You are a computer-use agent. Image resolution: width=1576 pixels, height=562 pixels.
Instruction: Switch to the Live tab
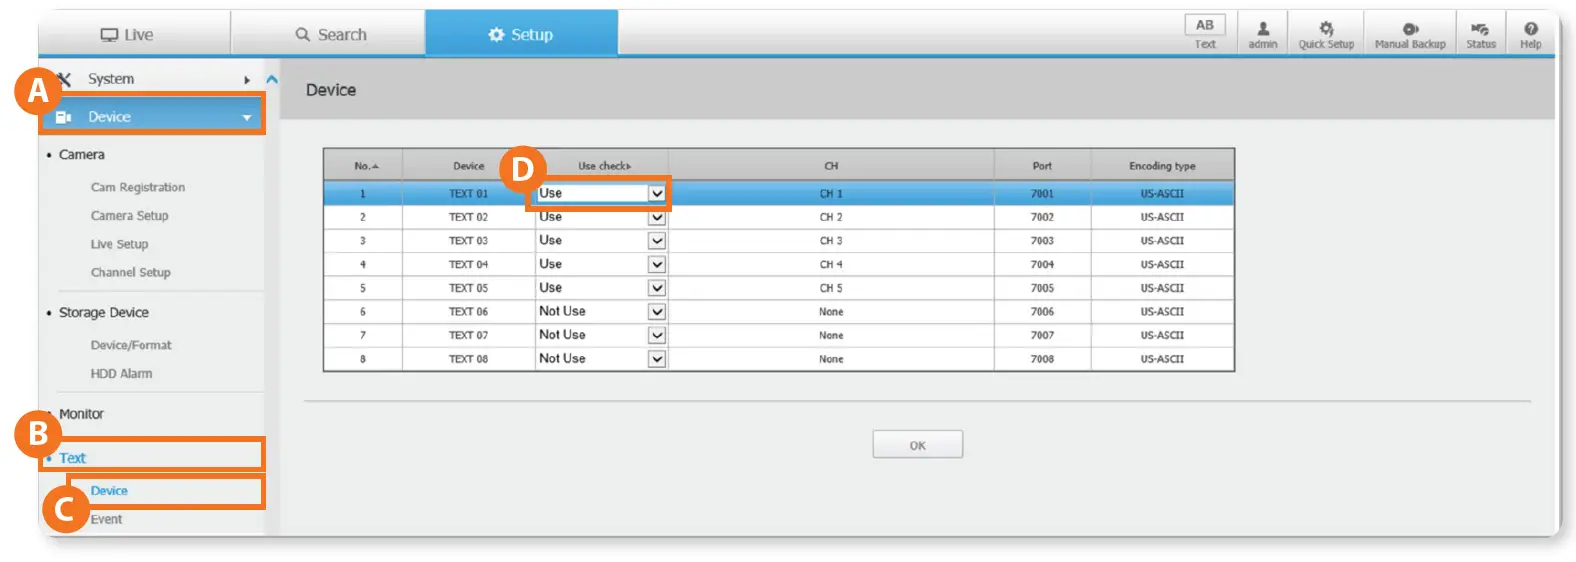click(135, 34)
